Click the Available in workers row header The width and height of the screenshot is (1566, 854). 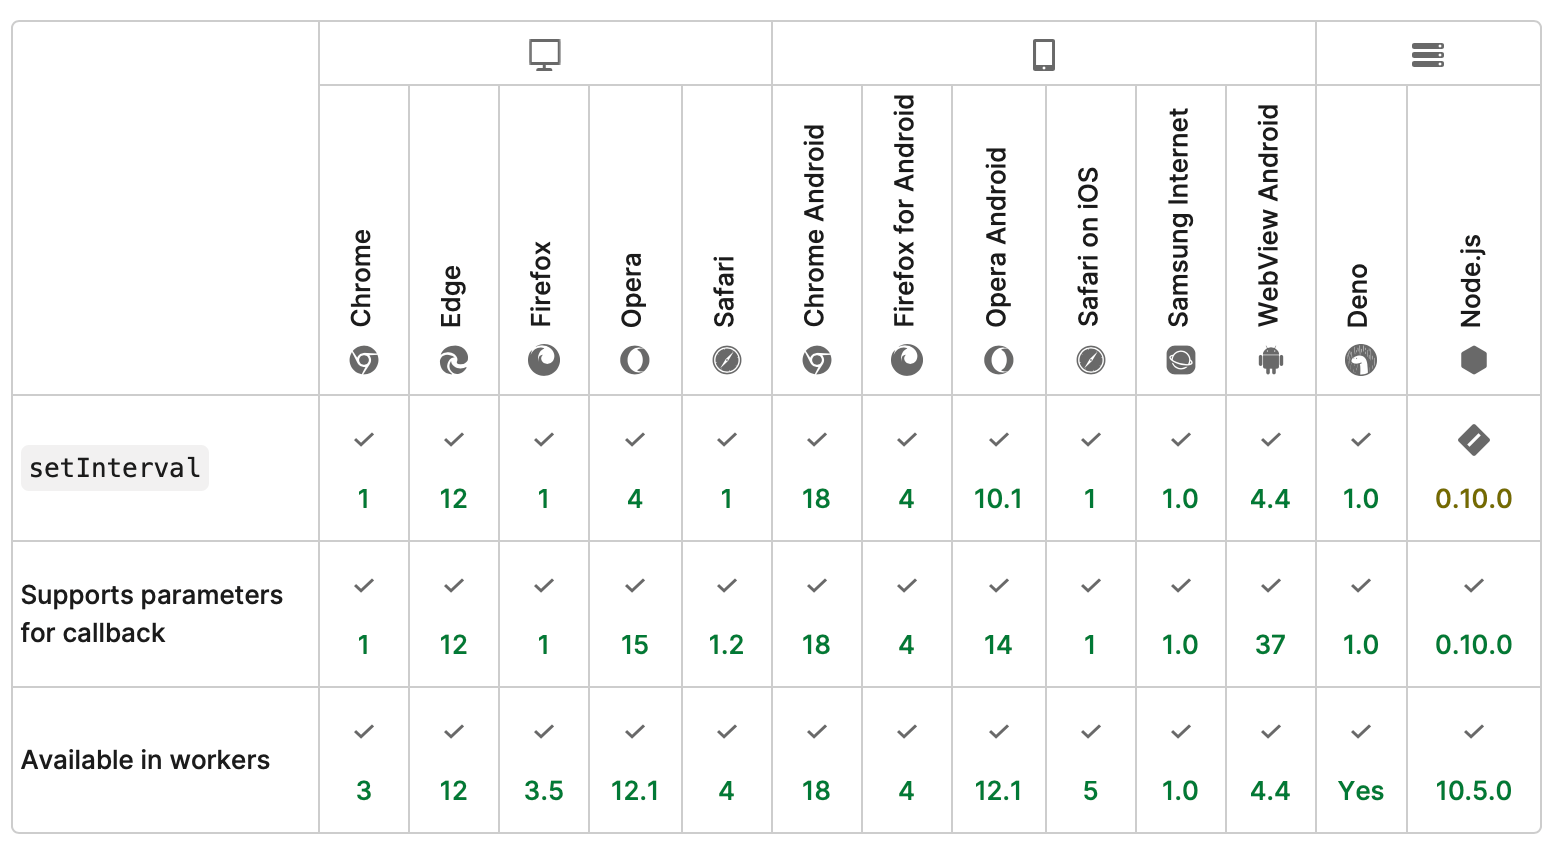coord(146,760)
